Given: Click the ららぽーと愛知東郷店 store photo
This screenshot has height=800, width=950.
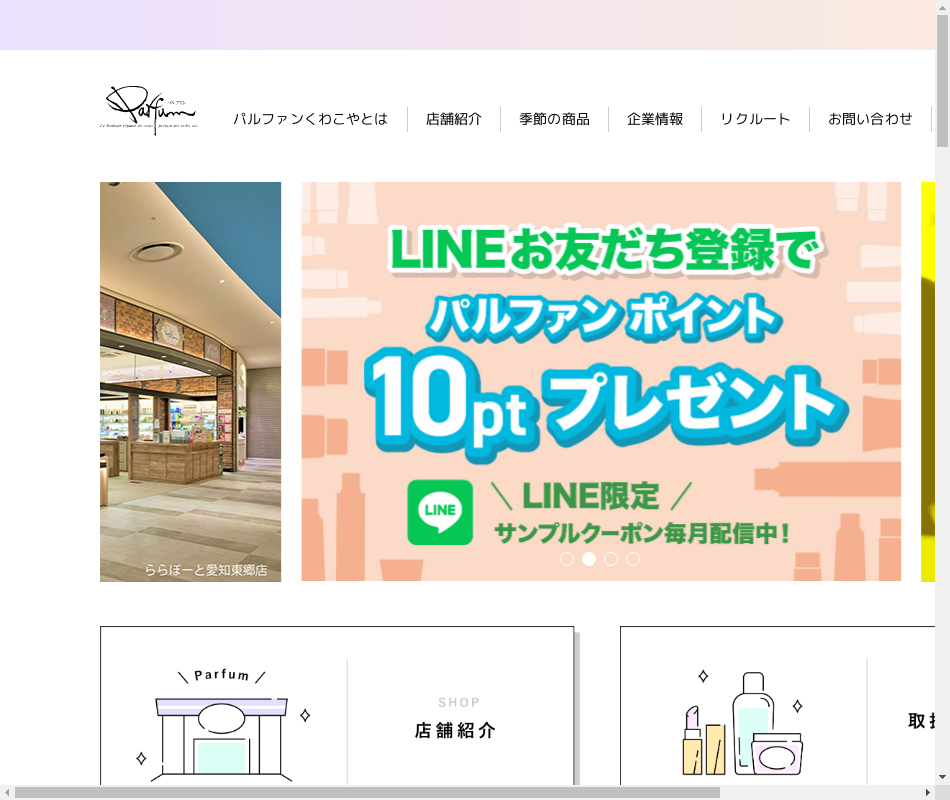Looking at the screenshot, I should [190, 382].
